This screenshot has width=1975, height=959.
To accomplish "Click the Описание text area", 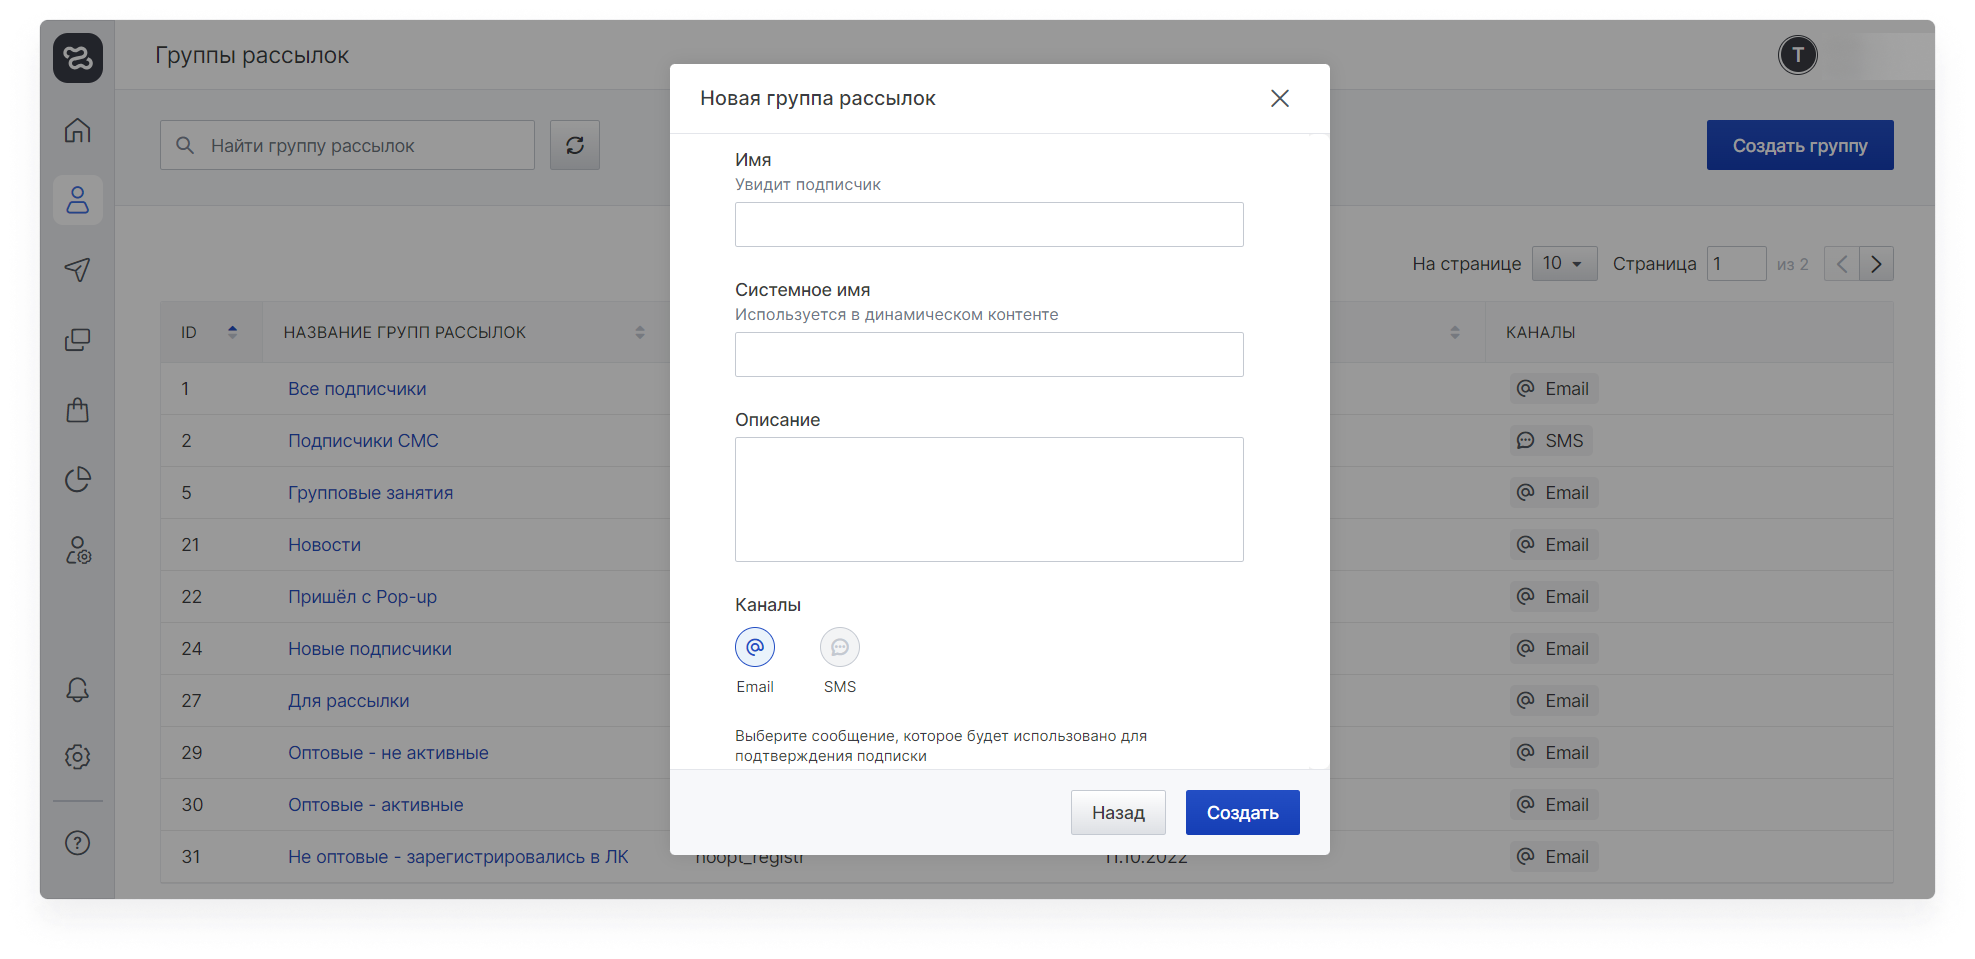I will pos(989,499).
